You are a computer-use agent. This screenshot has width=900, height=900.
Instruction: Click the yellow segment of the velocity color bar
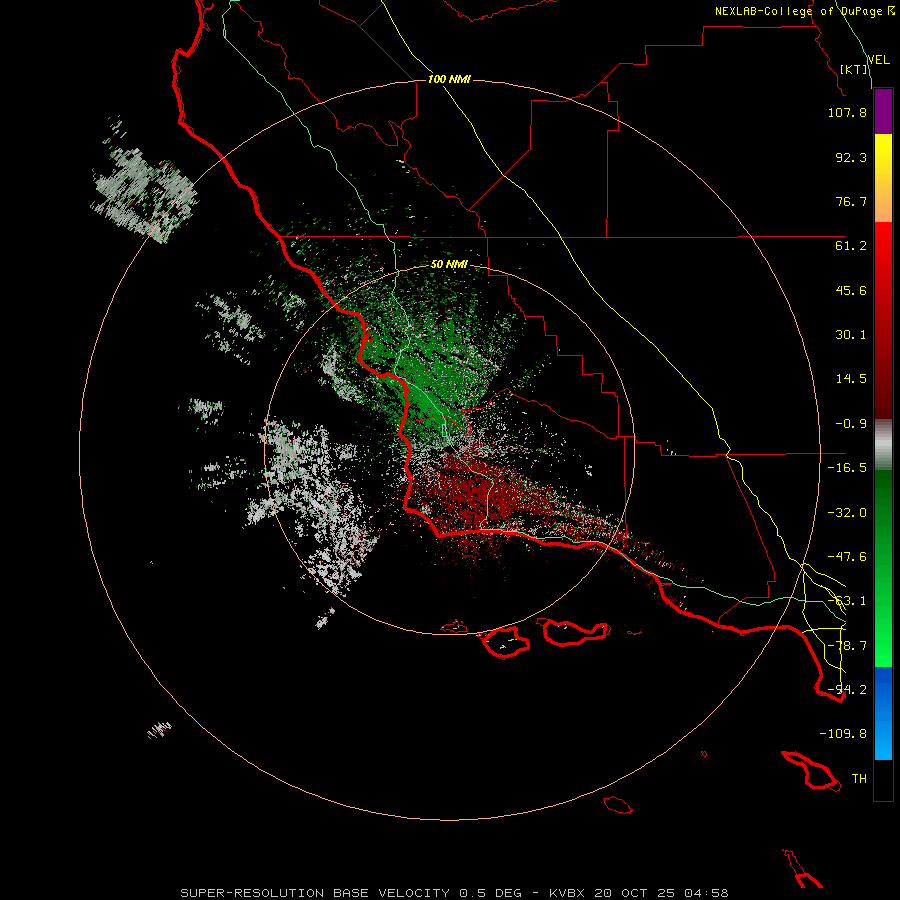tap(883, 178)
